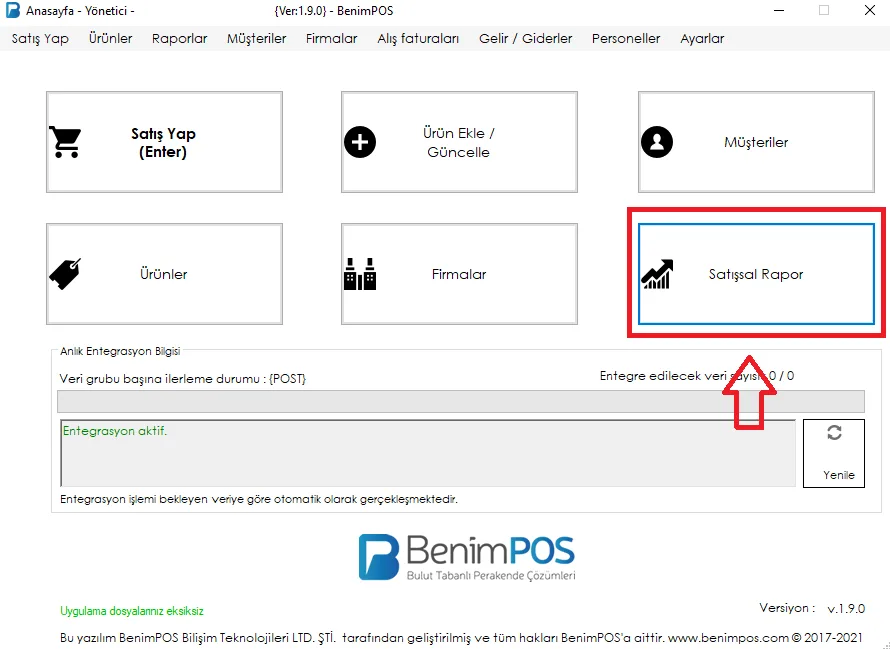Screen dimensions: 890x649
Task: Click the shopping cart icon on Satış Yap
Action: click(x=65, y=142)
